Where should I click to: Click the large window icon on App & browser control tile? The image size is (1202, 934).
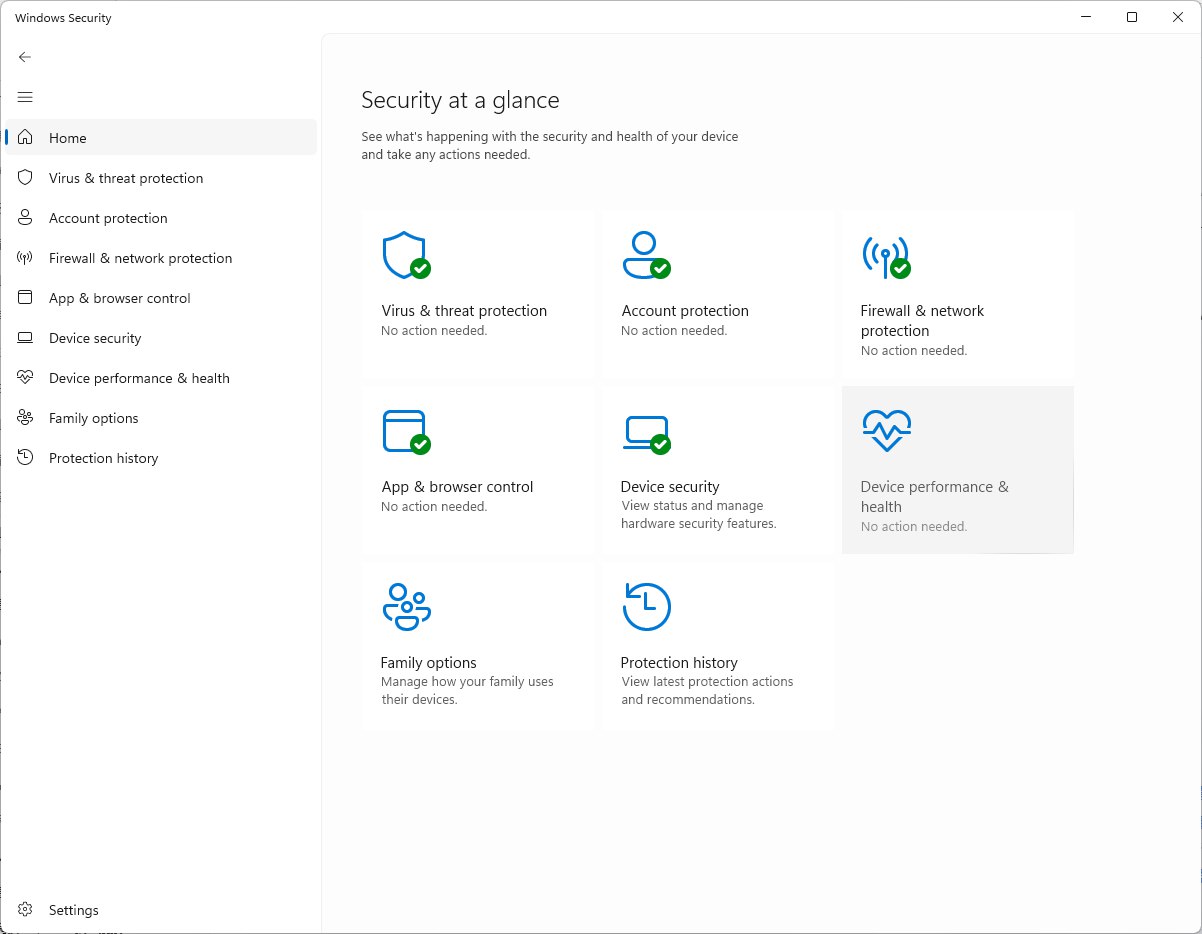[x=405, y=431]
